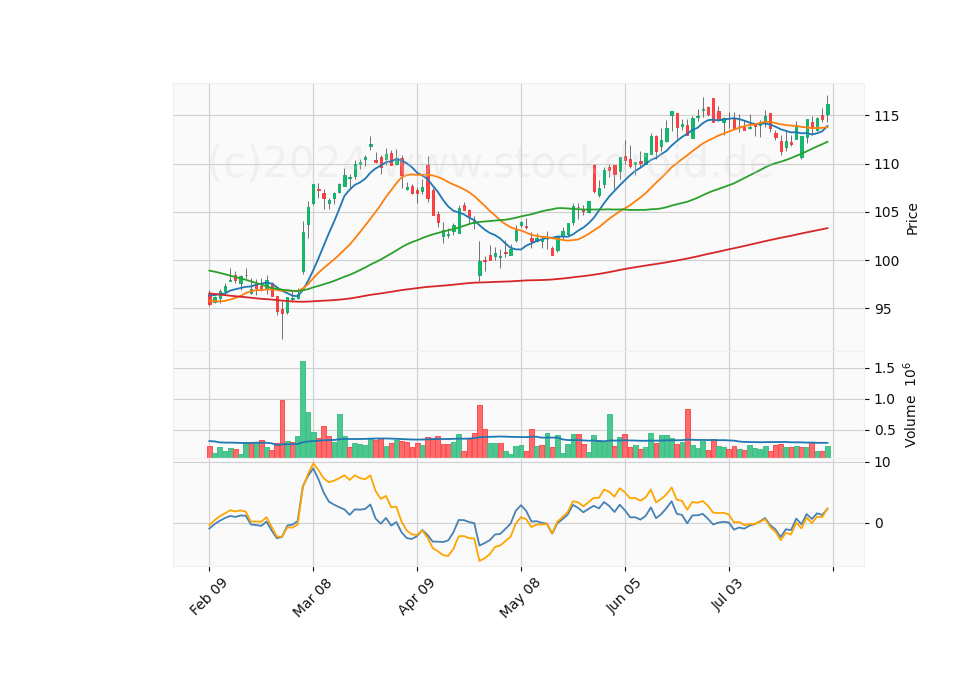Click the last green candlestick at chart's right edge
The width and height of the screenshot is (960, 690).
pos(828,109)
